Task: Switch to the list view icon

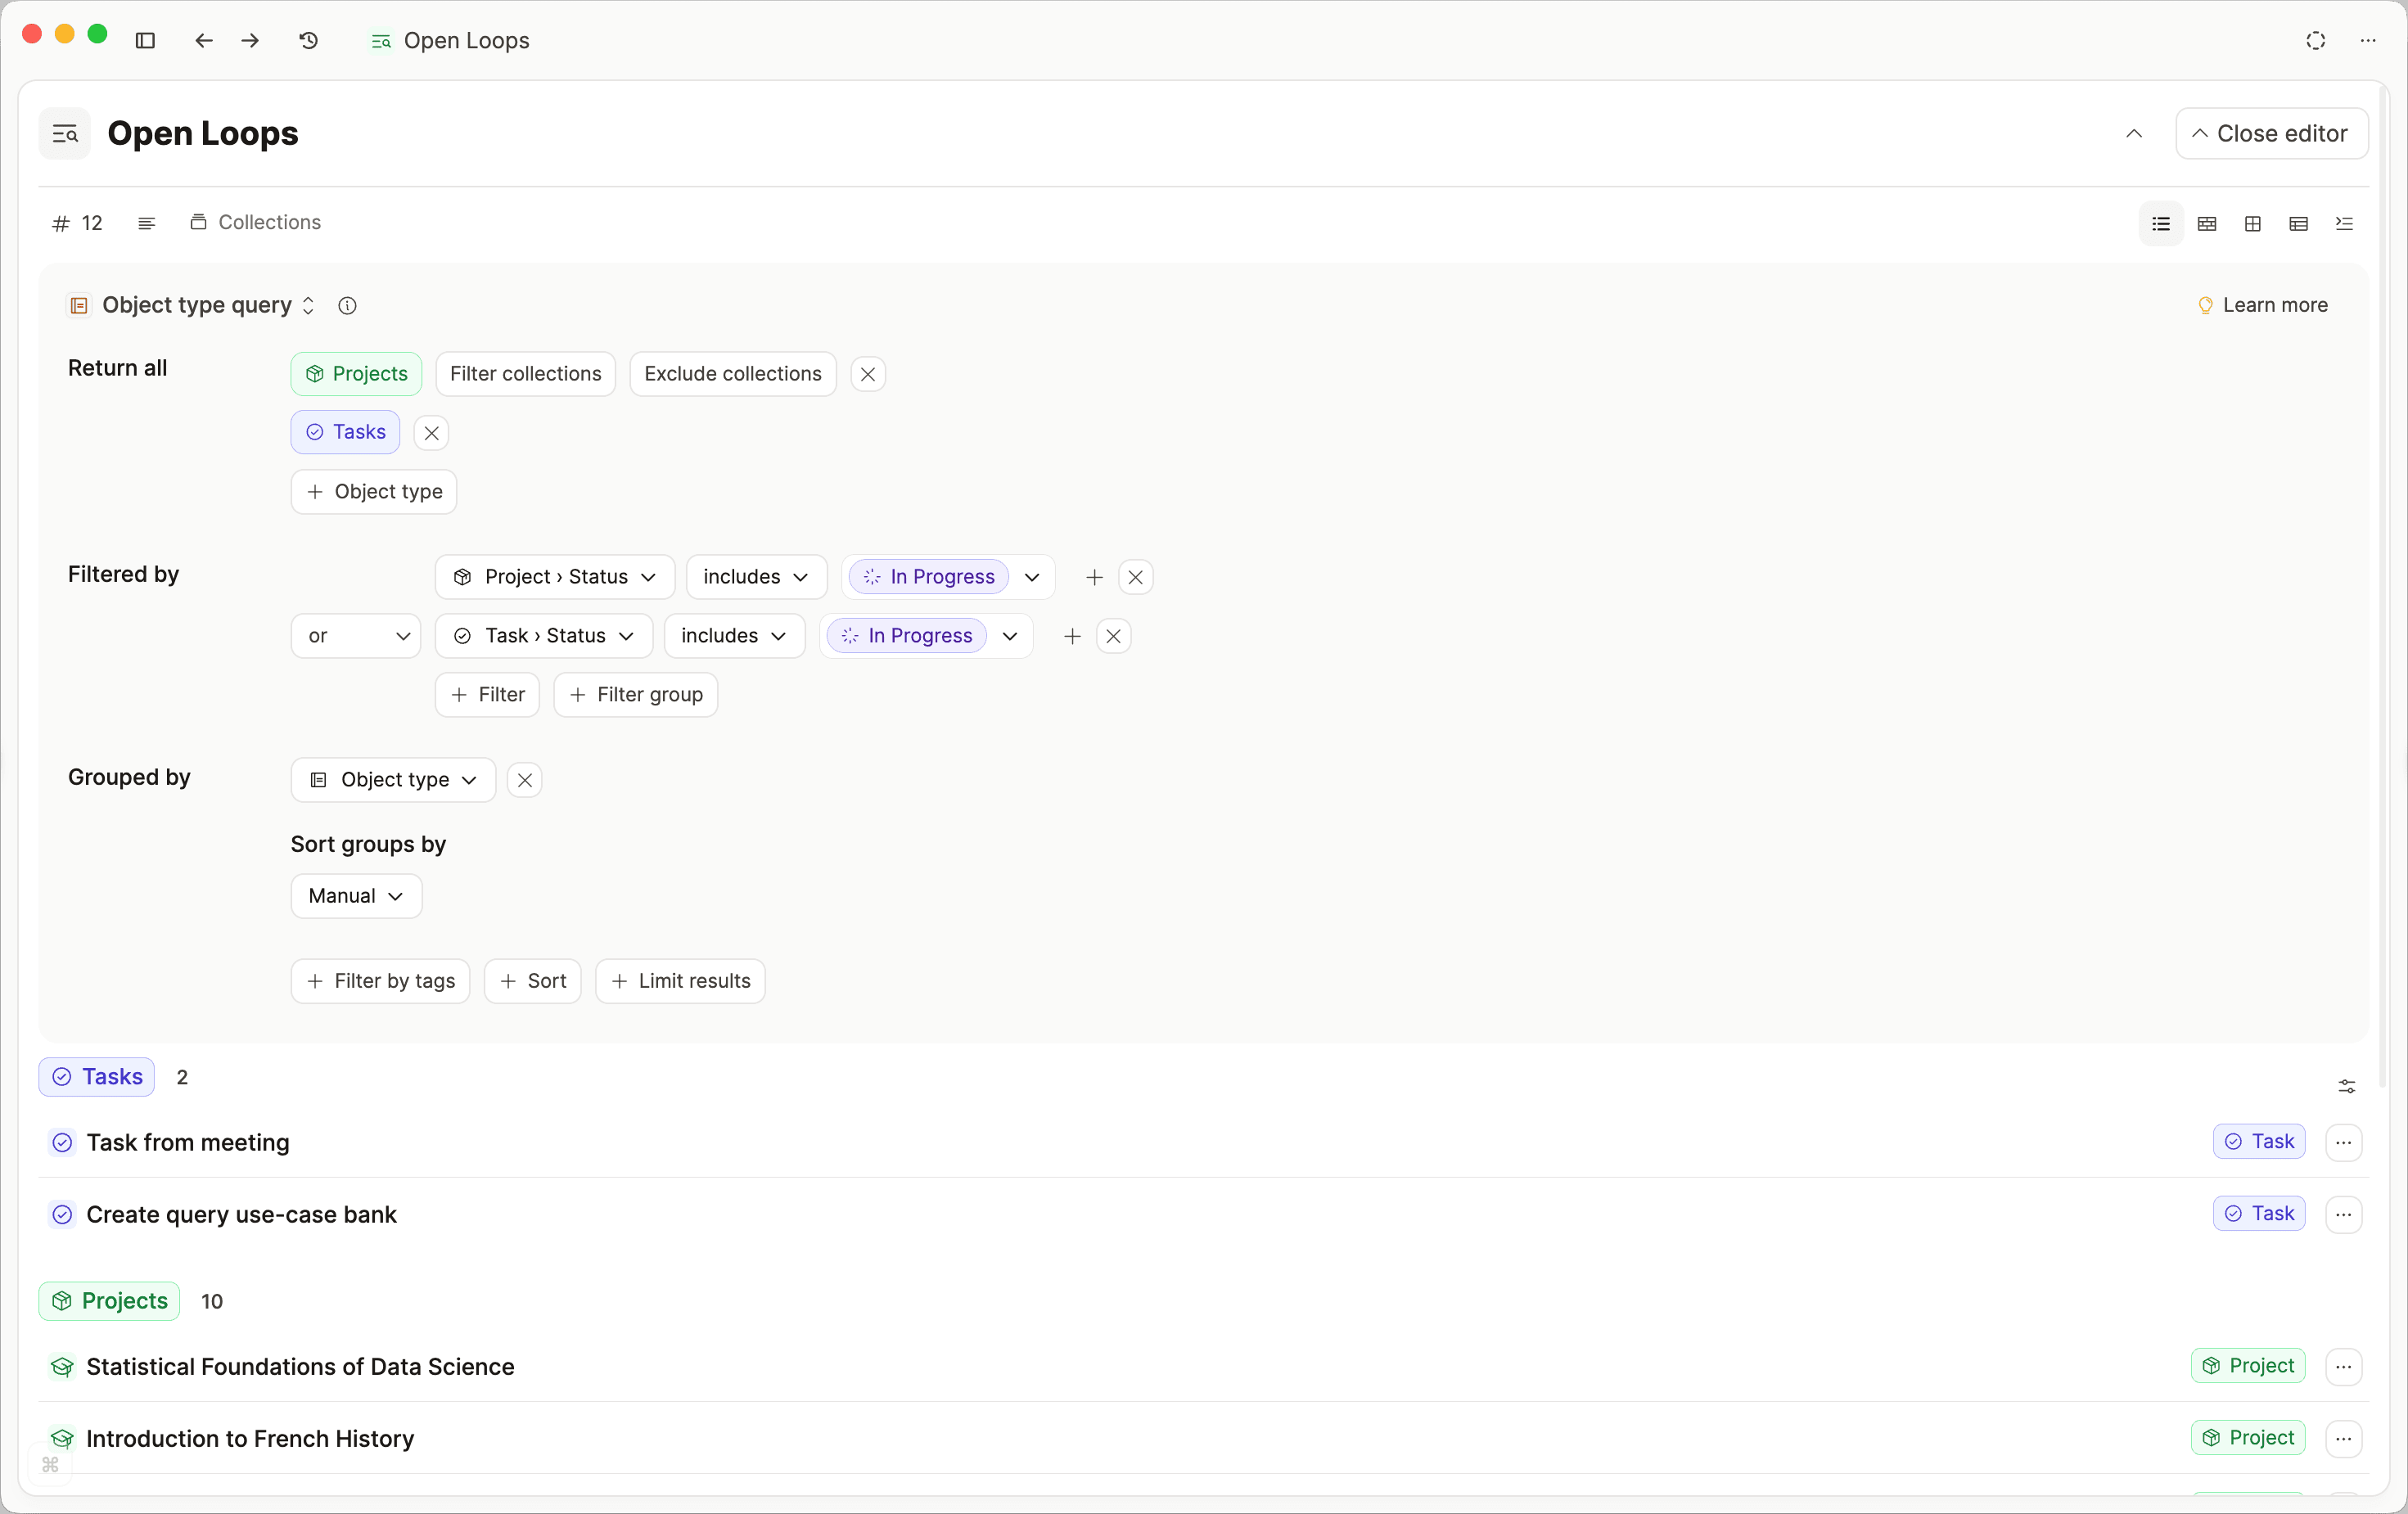Action: pos(2161,223)
